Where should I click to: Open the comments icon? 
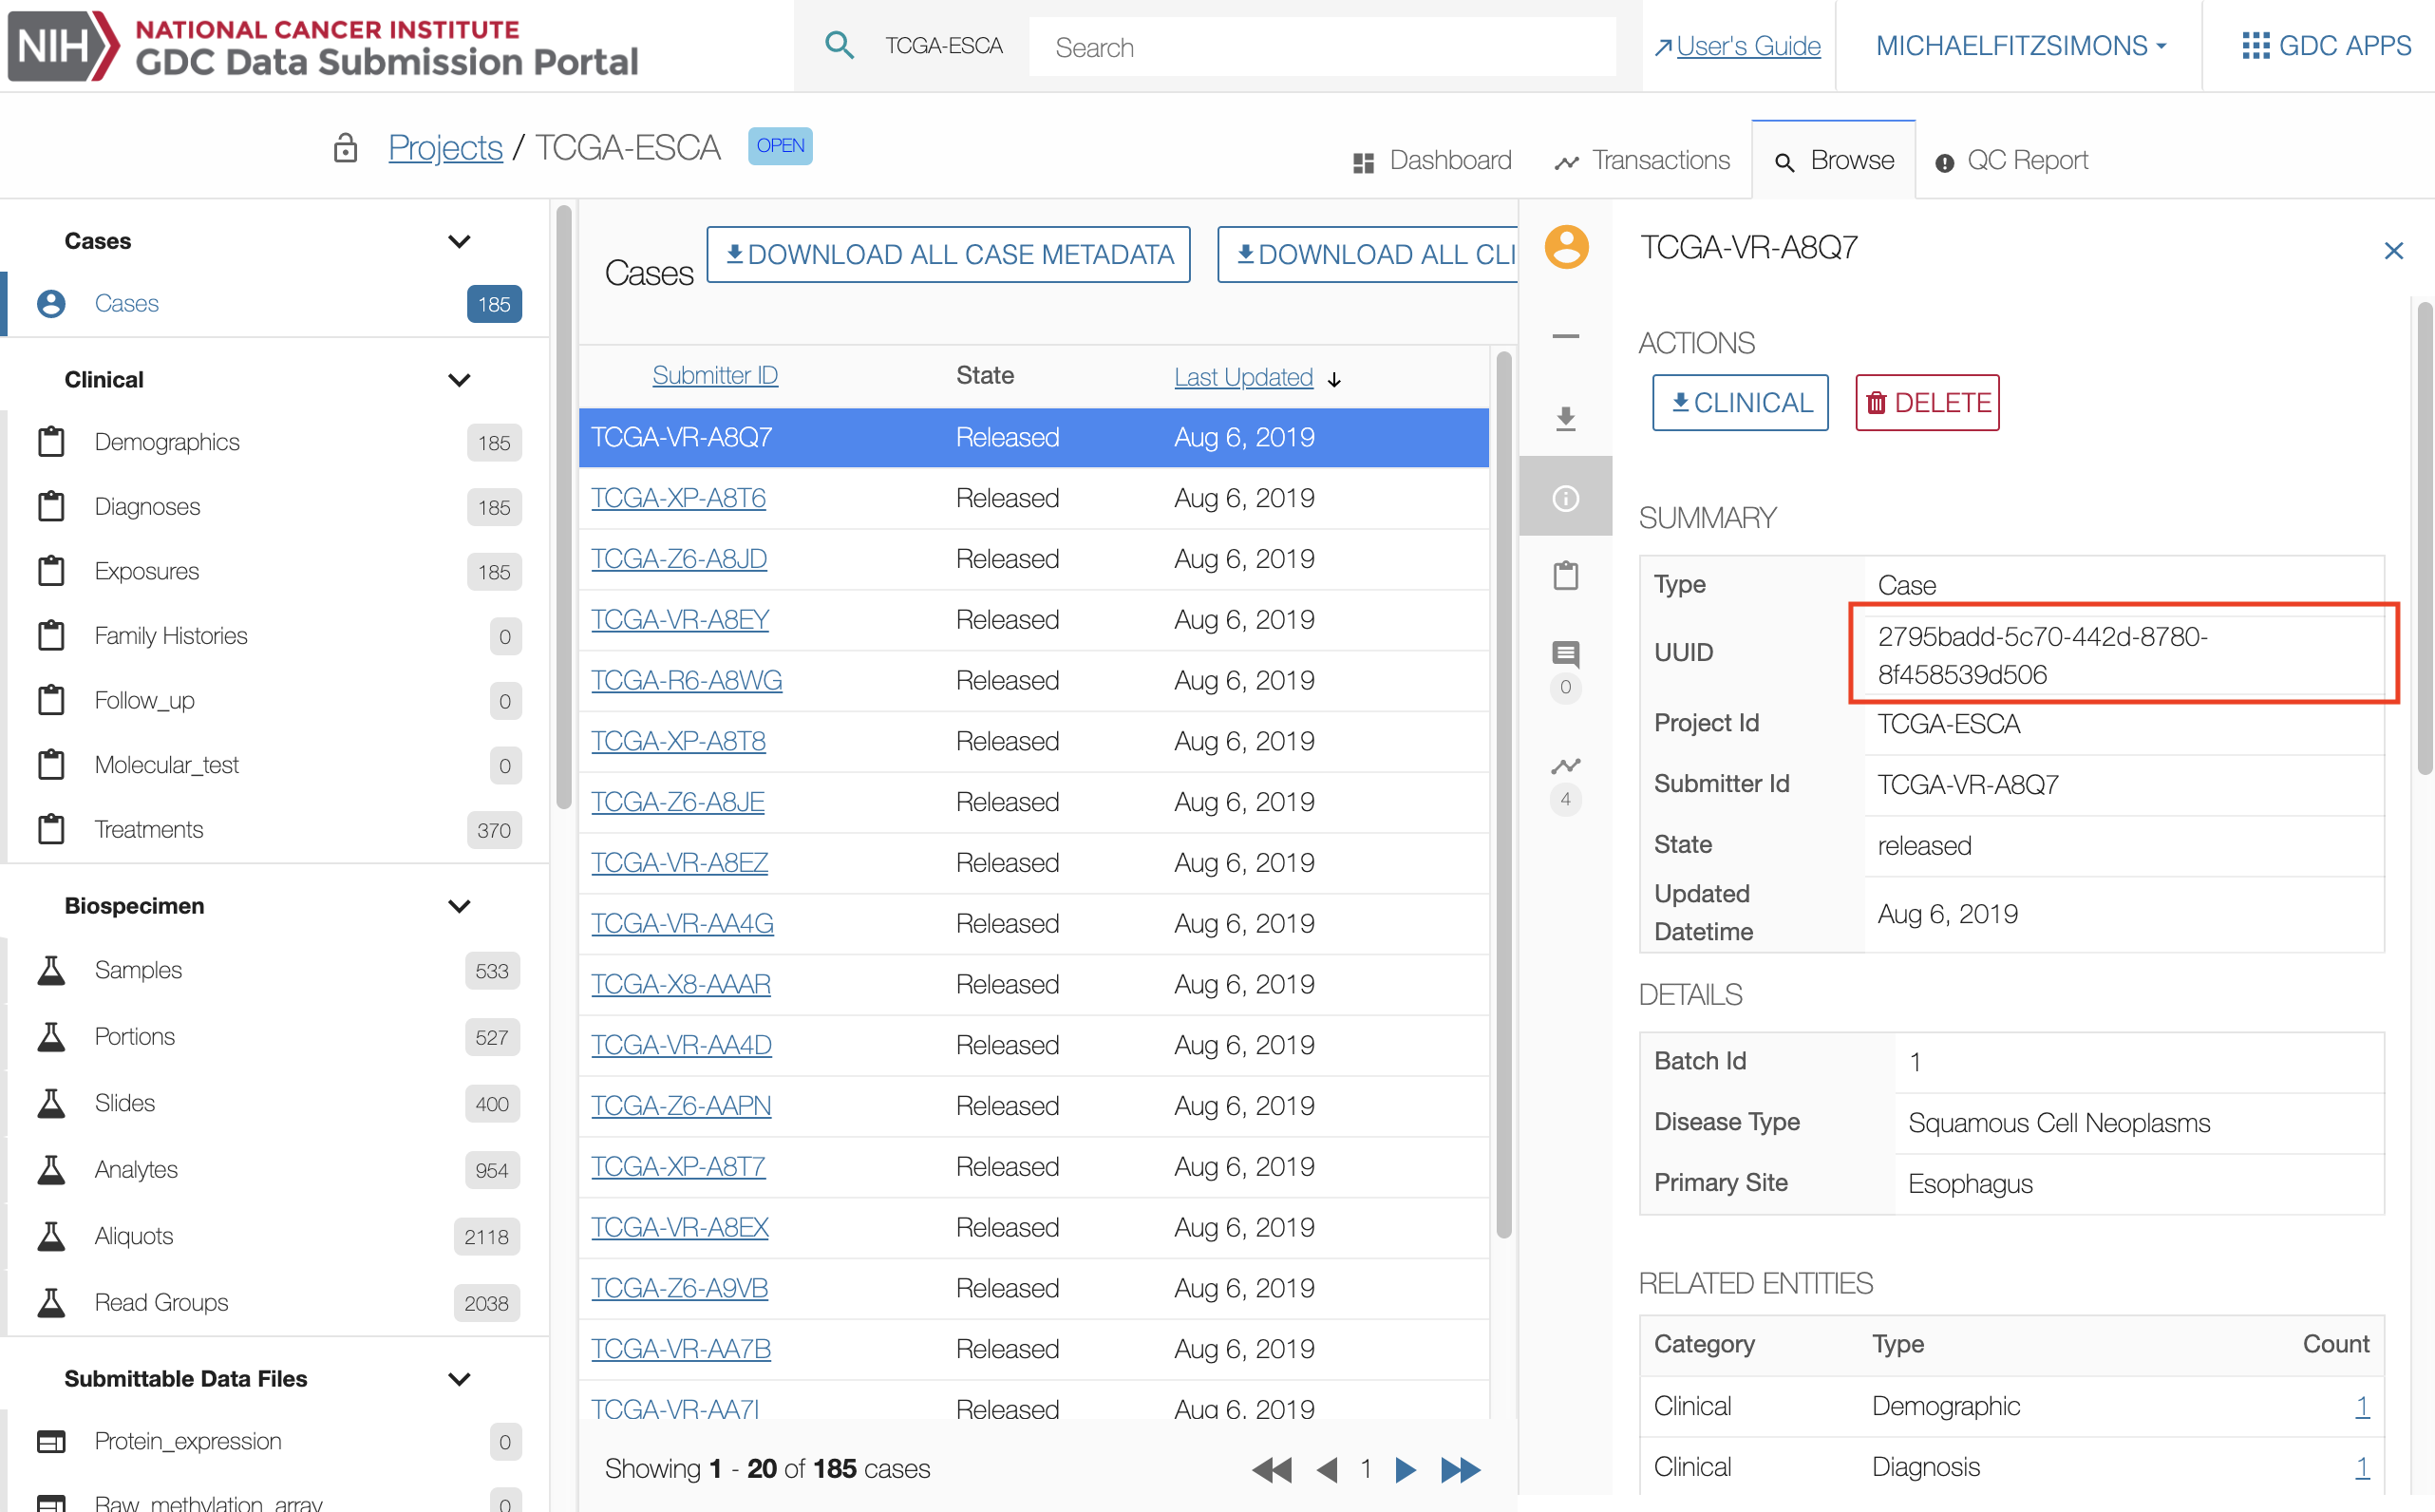[x=1565, y=655]
